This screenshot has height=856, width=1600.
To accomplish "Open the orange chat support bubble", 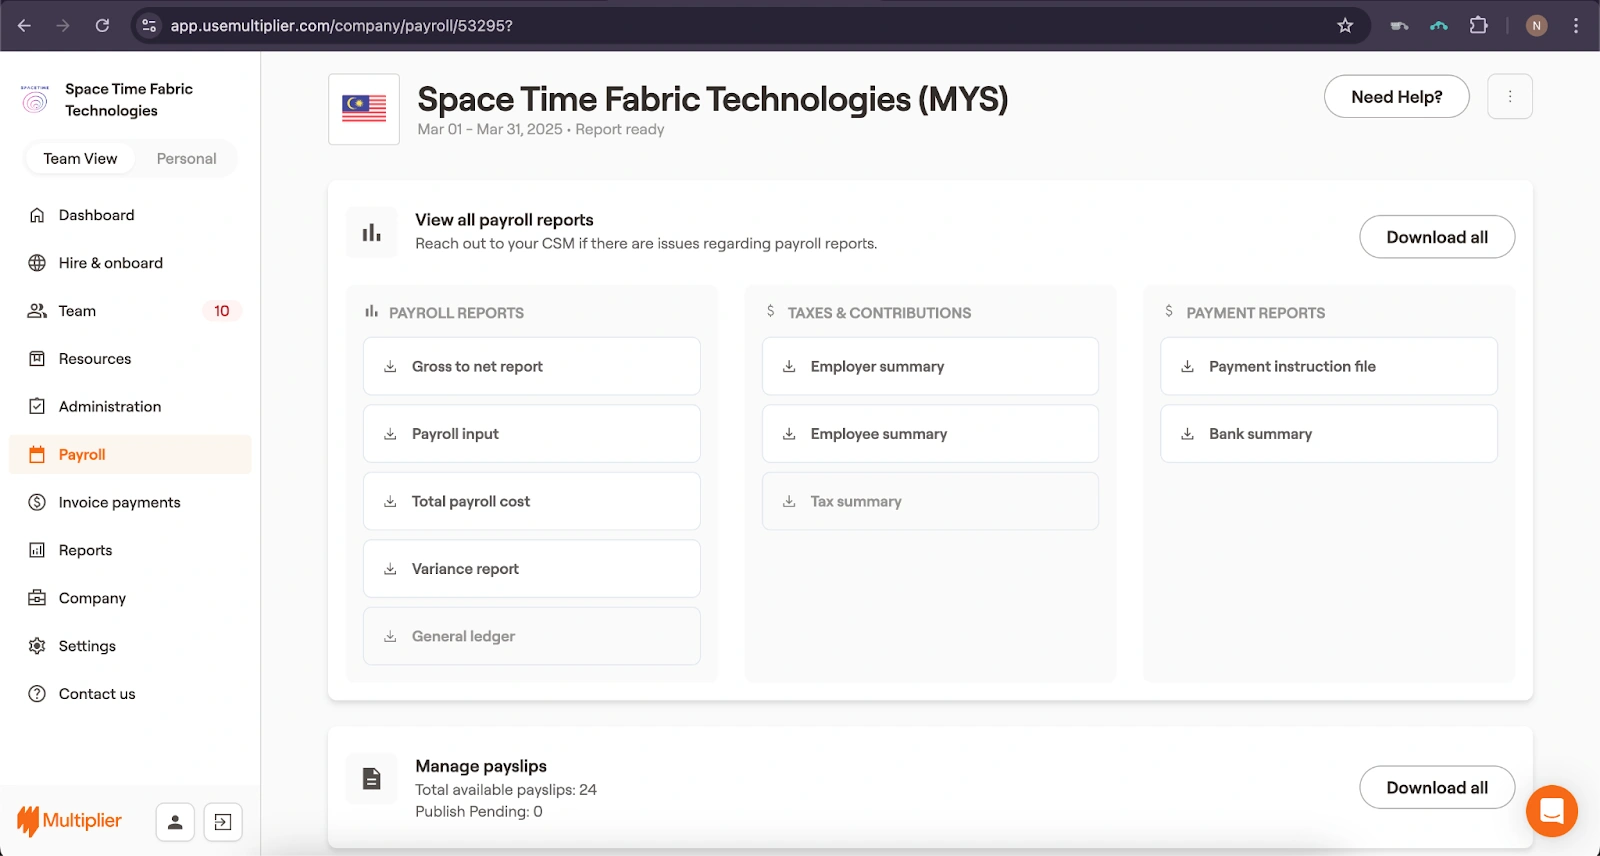I will [x=1552, y=811].
